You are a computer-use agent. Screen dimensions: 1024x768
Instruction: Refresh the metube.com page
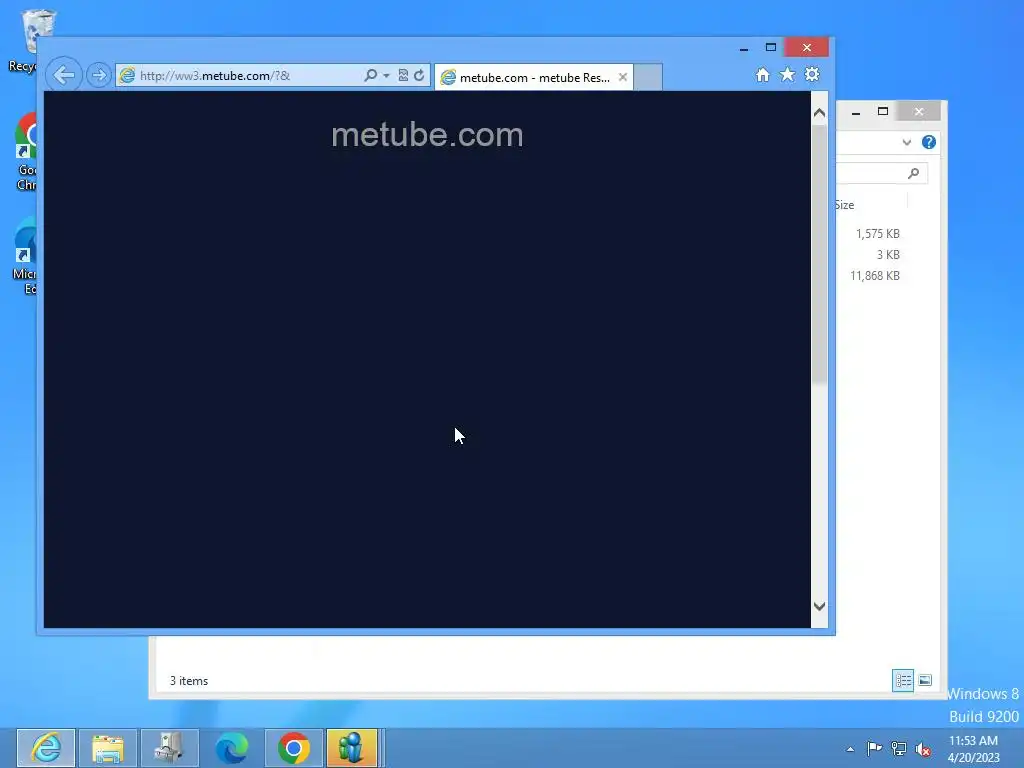(419, 75)
